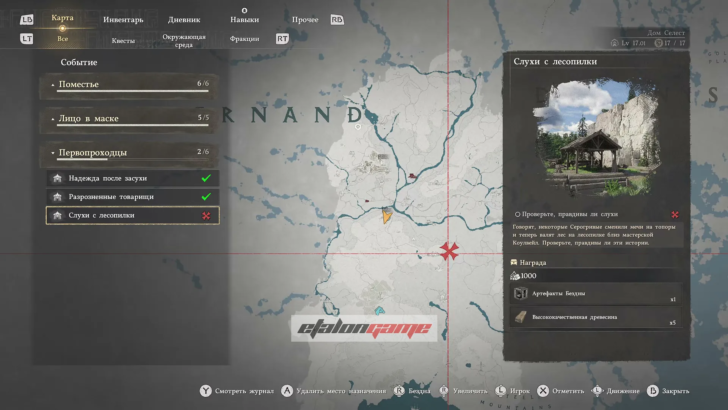
Task: Click the orange player arrow on map
Action: pos(386,213)
